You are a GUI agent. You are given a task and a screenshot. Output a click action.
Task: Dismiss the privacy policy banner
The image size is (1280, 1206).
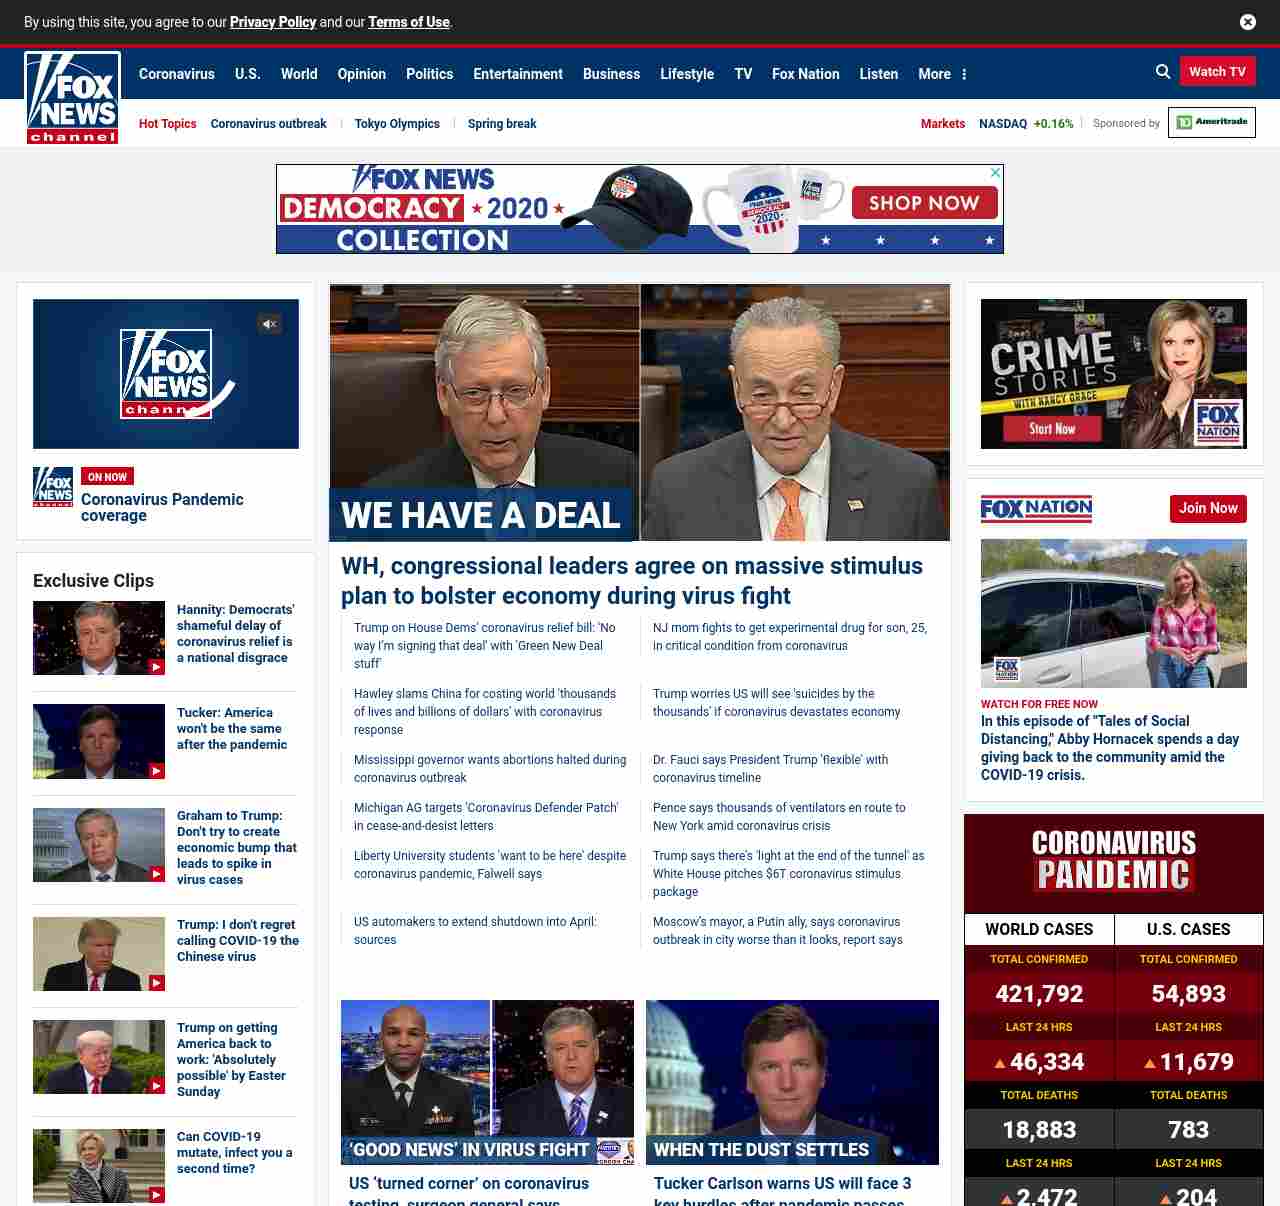click(1247, 22)
